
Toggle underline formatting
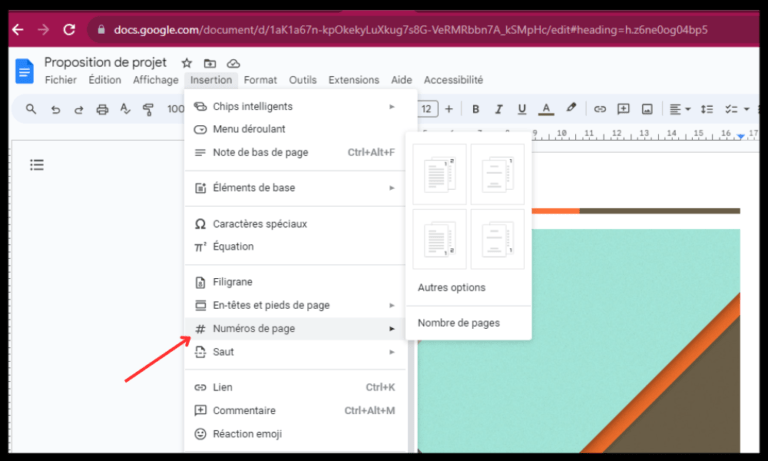click(522, 109)
